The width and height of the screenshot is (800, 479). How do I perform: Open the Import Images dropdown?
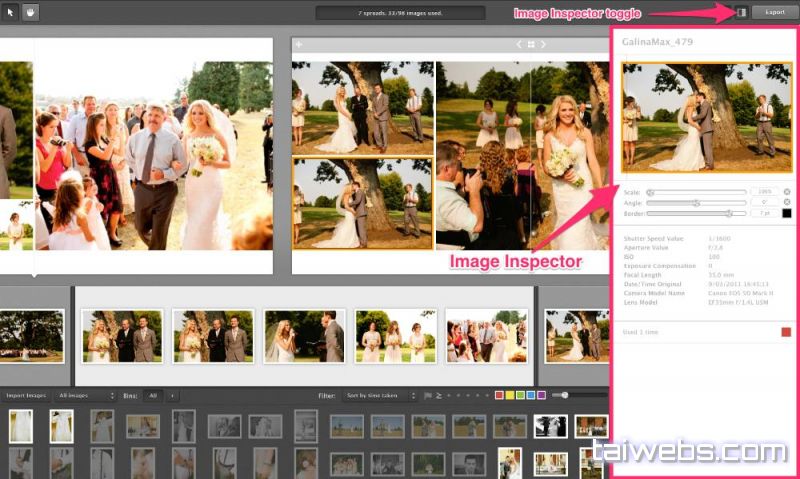pyautogui.click(x=27, y=396)
